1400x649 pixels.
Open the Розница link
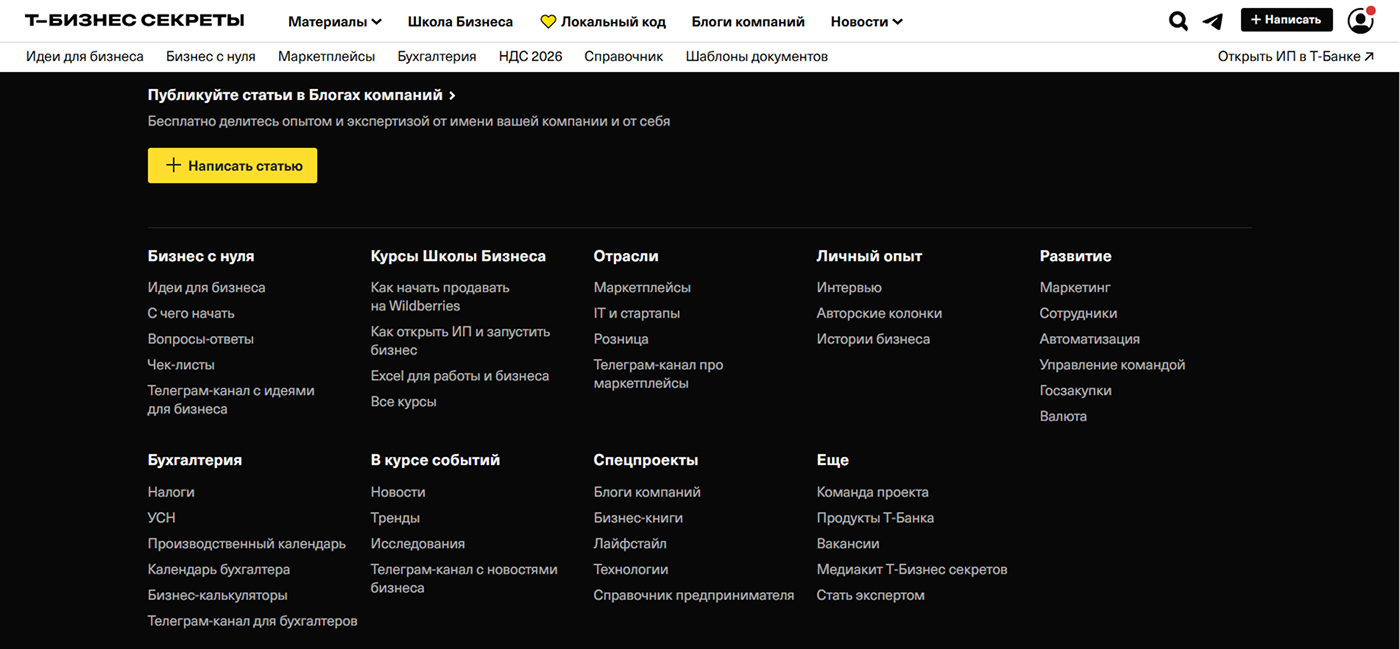click(621, 339)
